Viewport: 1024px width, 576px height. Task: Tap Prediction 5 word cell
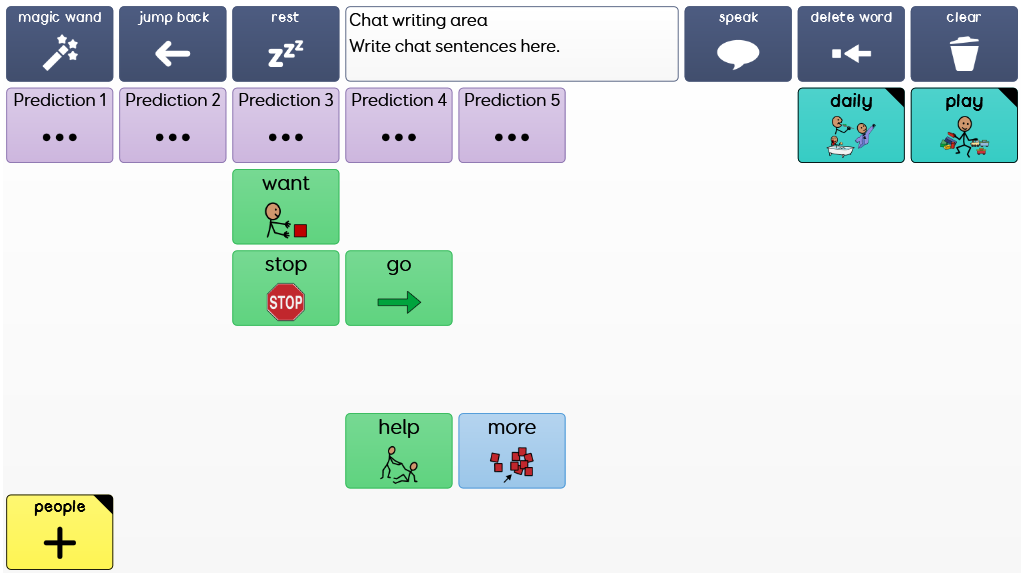[511, 125]
